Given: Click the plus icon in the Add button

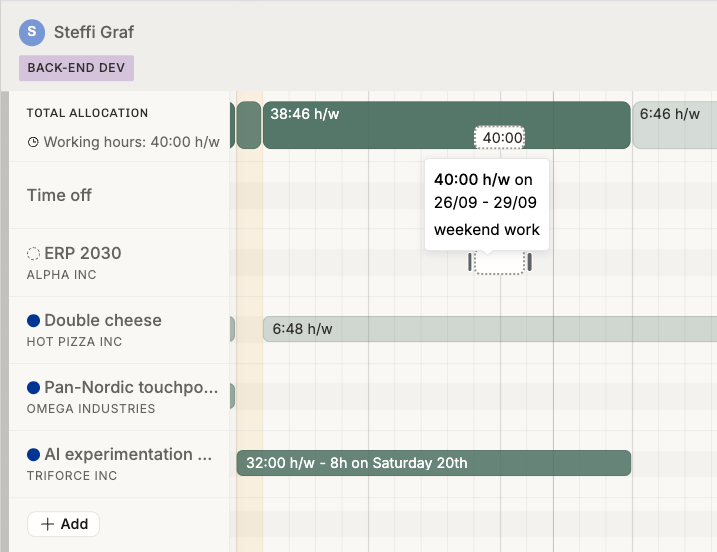Looking at the screenshot, I should point(48,524).
